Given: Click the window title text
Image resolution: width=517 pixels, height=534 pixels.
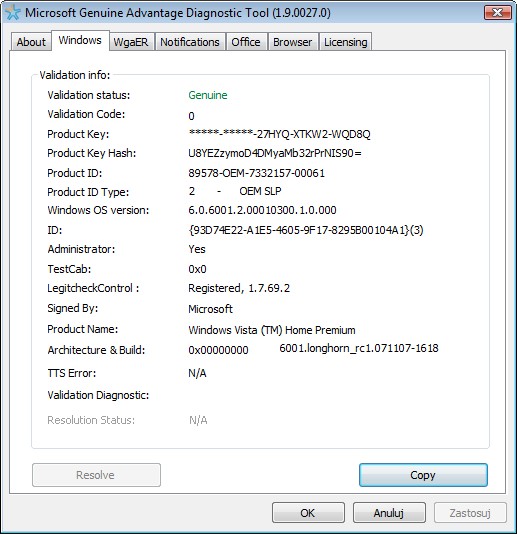Looking at the screenshot, I should (x=178, y=13).
